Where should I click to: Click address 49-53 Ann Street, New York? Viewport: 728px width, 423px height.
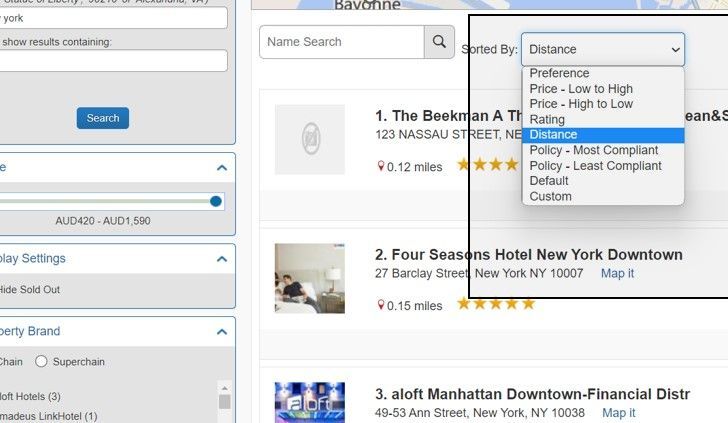coord(480,413)
